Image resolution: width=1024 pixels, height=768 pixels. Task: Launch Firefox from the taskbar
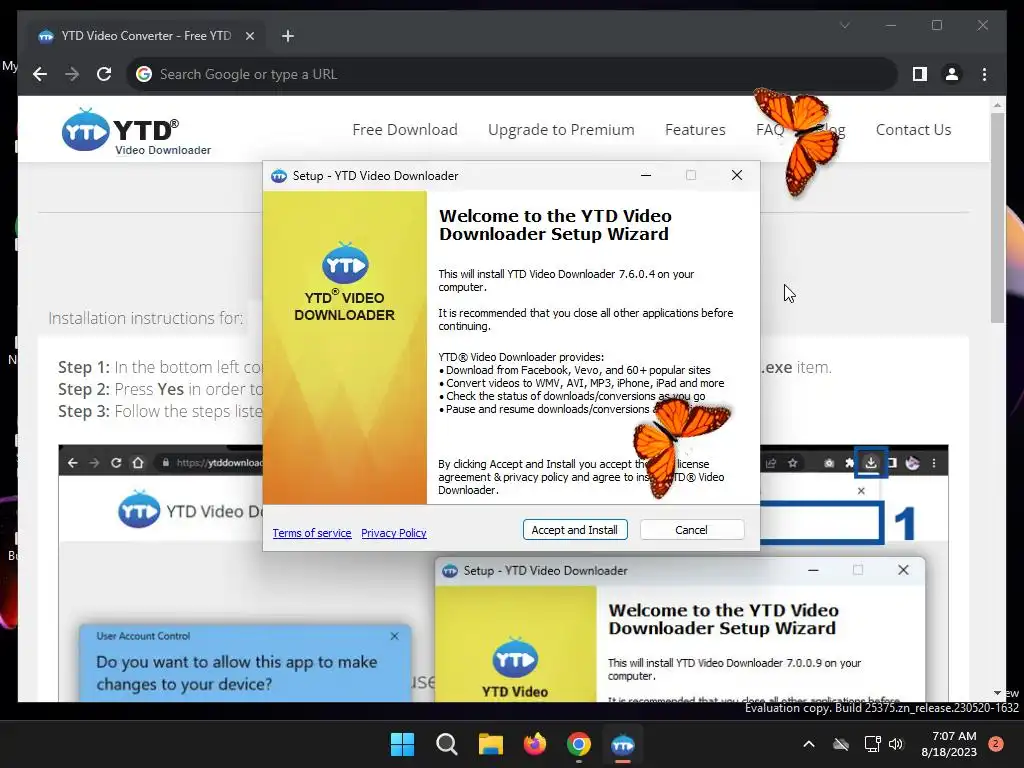(x=535, y=744)
